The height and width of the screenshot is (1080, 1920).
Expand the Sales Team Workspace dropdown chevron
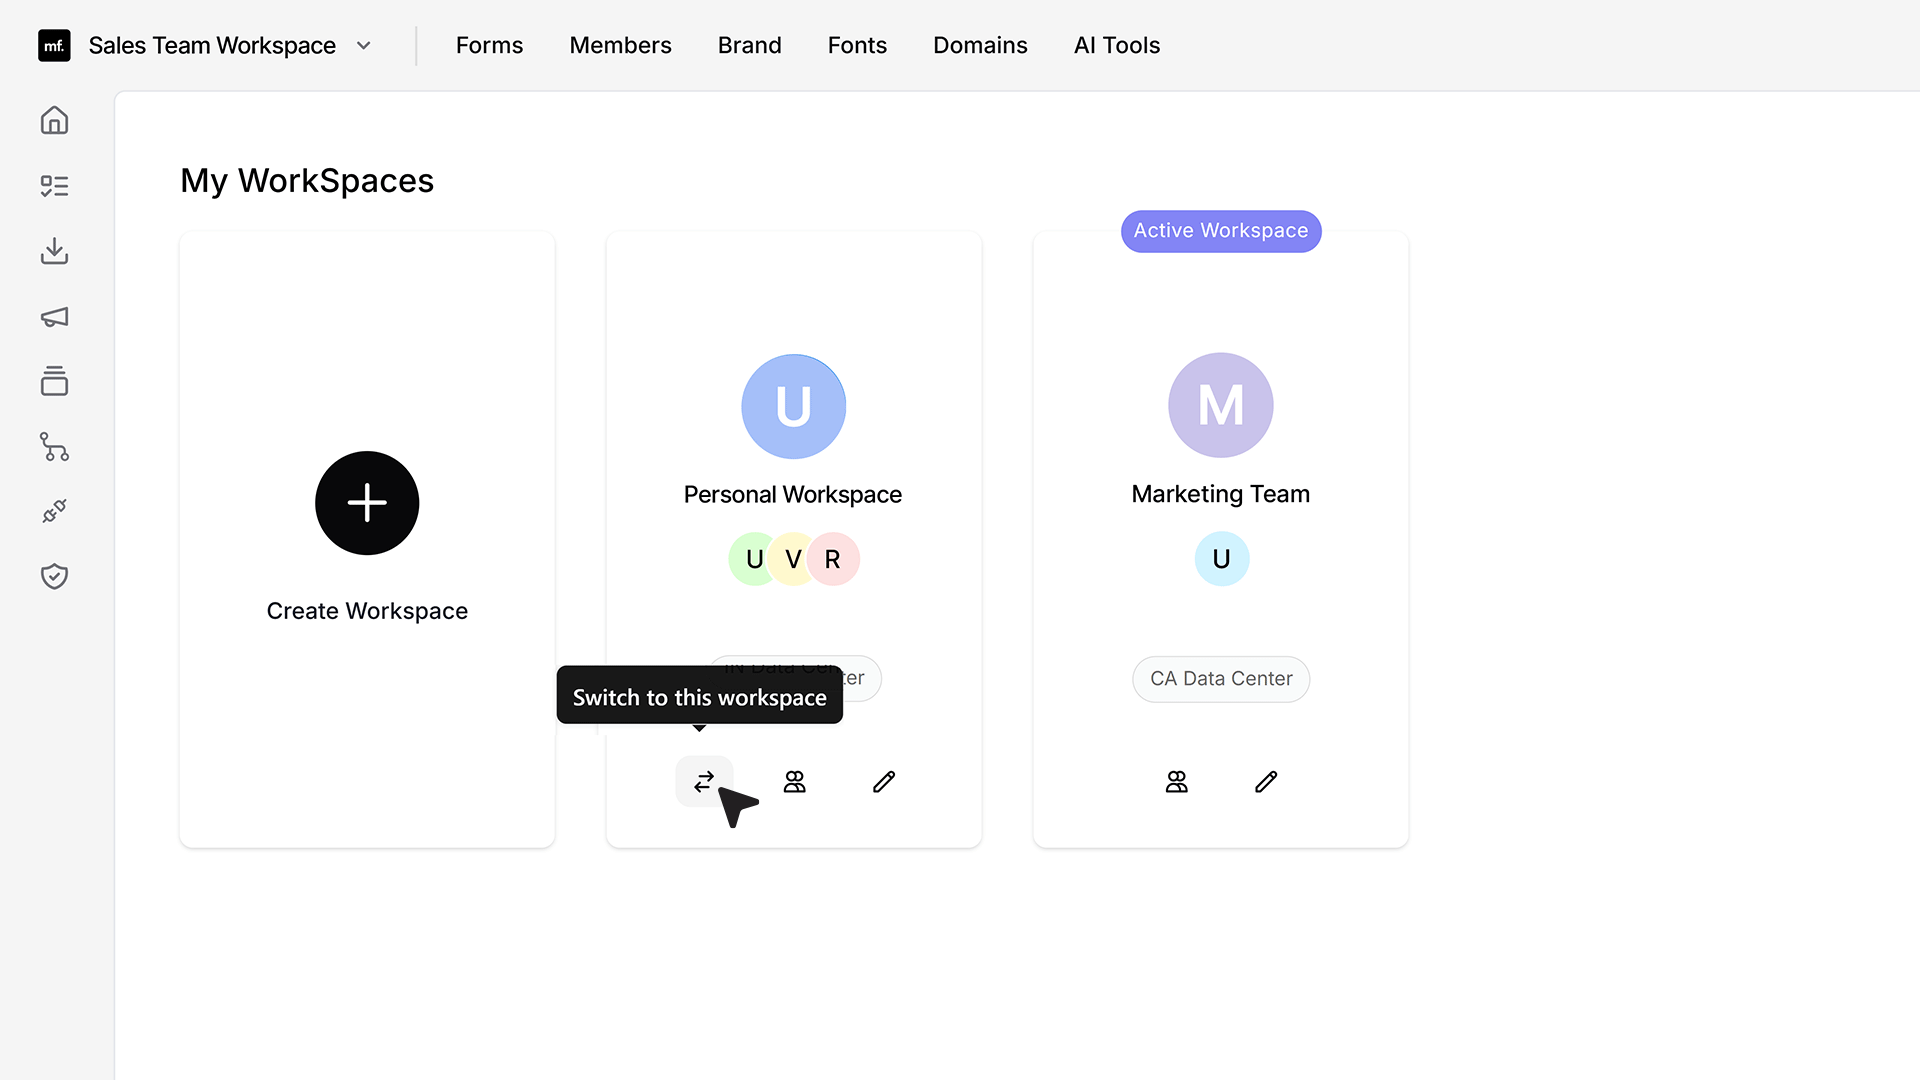pyautogui.click(x=364, y=46)
